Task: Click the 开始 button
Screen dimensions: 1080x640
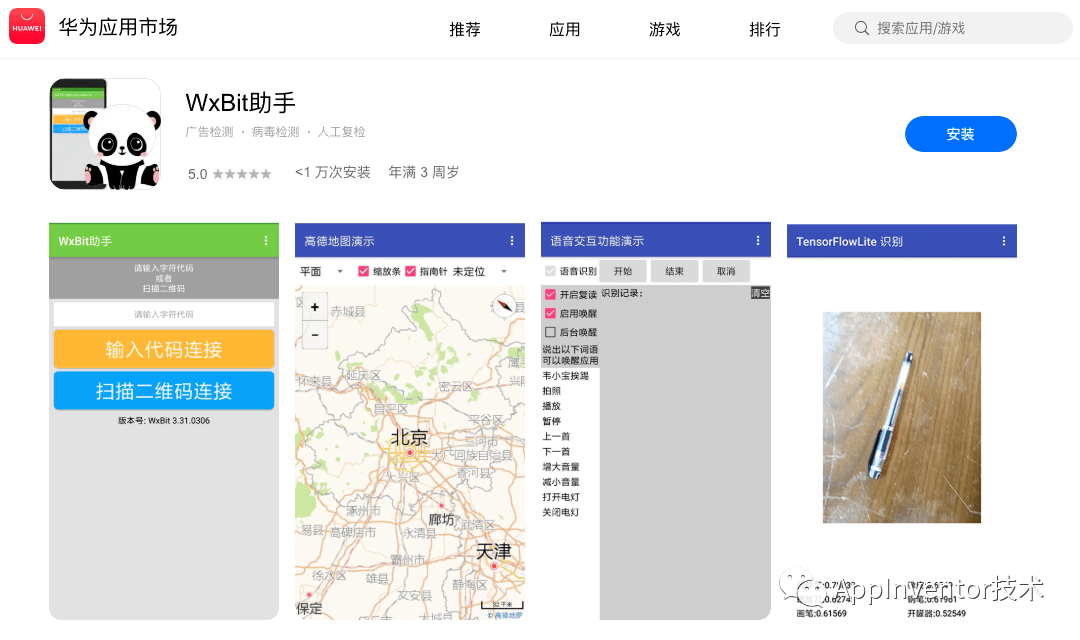Action: point(623,271)
